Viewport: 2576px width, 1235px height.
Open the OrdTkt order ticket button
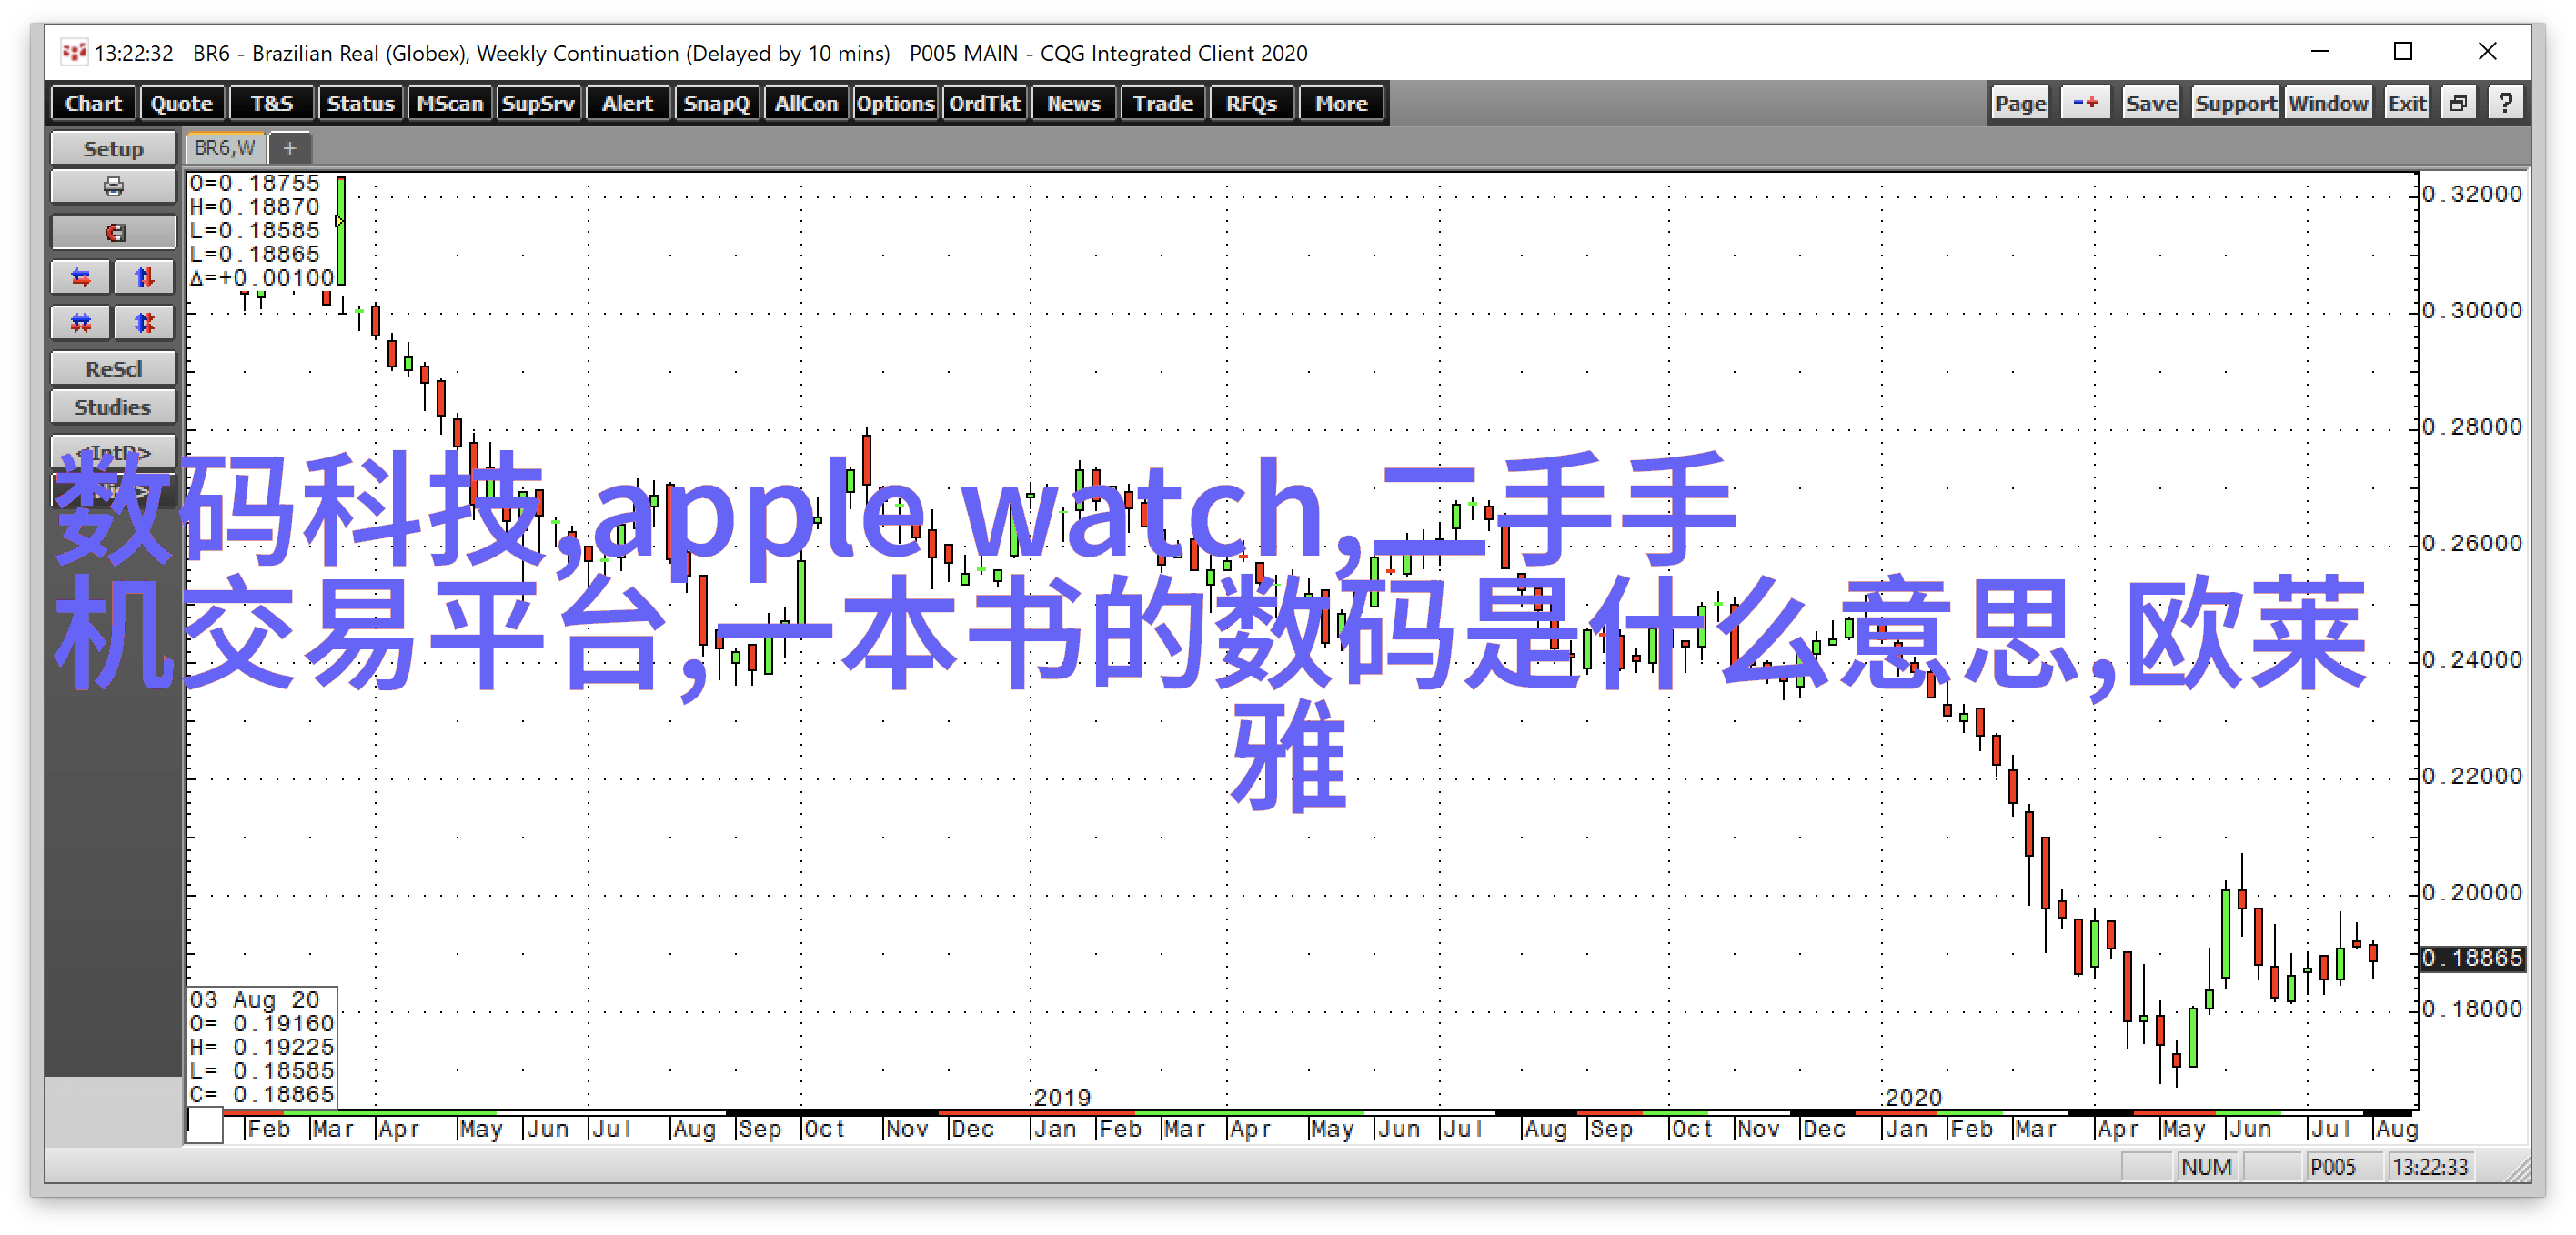pos(984,103)
